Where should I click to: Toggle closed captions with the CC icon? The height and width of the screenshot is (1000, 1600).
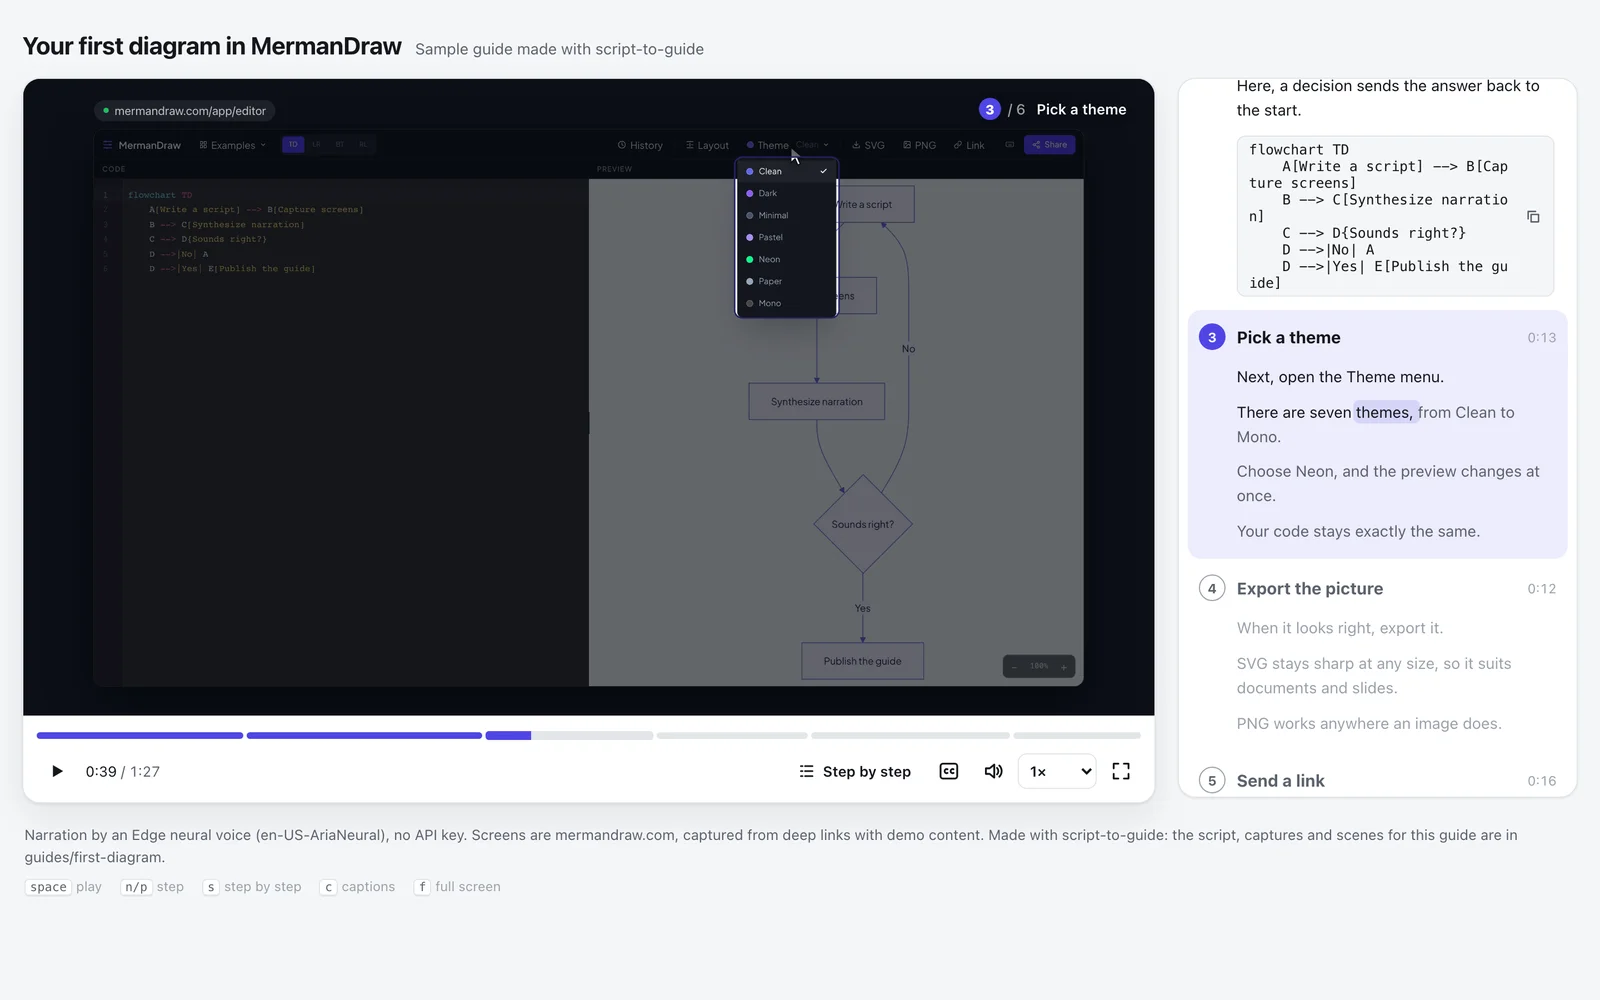tap(949, 771)
